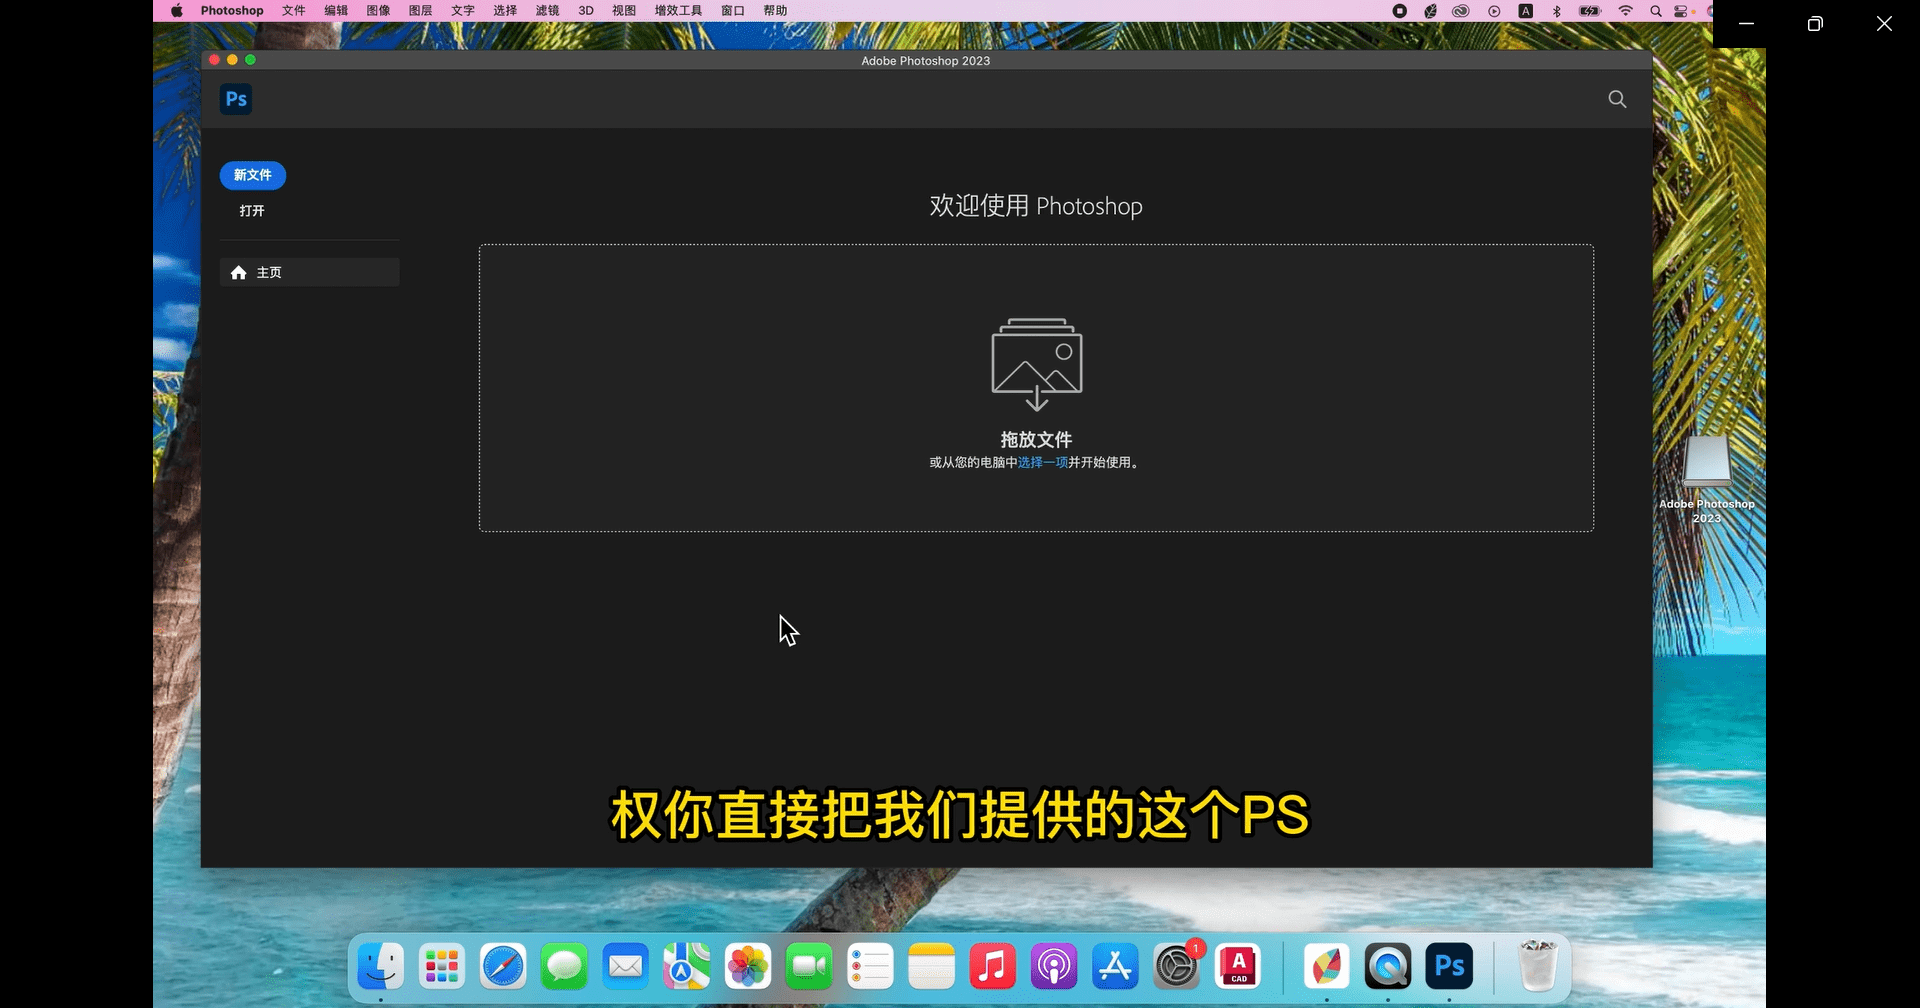
Task: Open the 选择 menu
Action: click(505, 11)
